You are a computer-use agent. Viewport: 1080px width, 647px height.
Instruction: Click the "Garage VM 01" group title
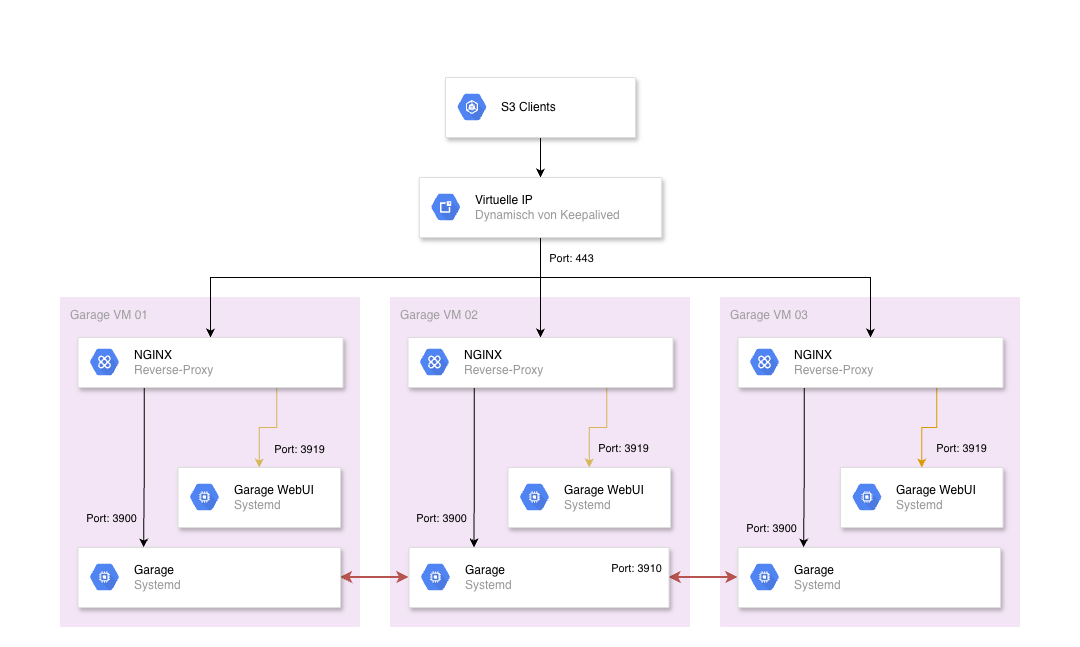(x=108, y=315)
